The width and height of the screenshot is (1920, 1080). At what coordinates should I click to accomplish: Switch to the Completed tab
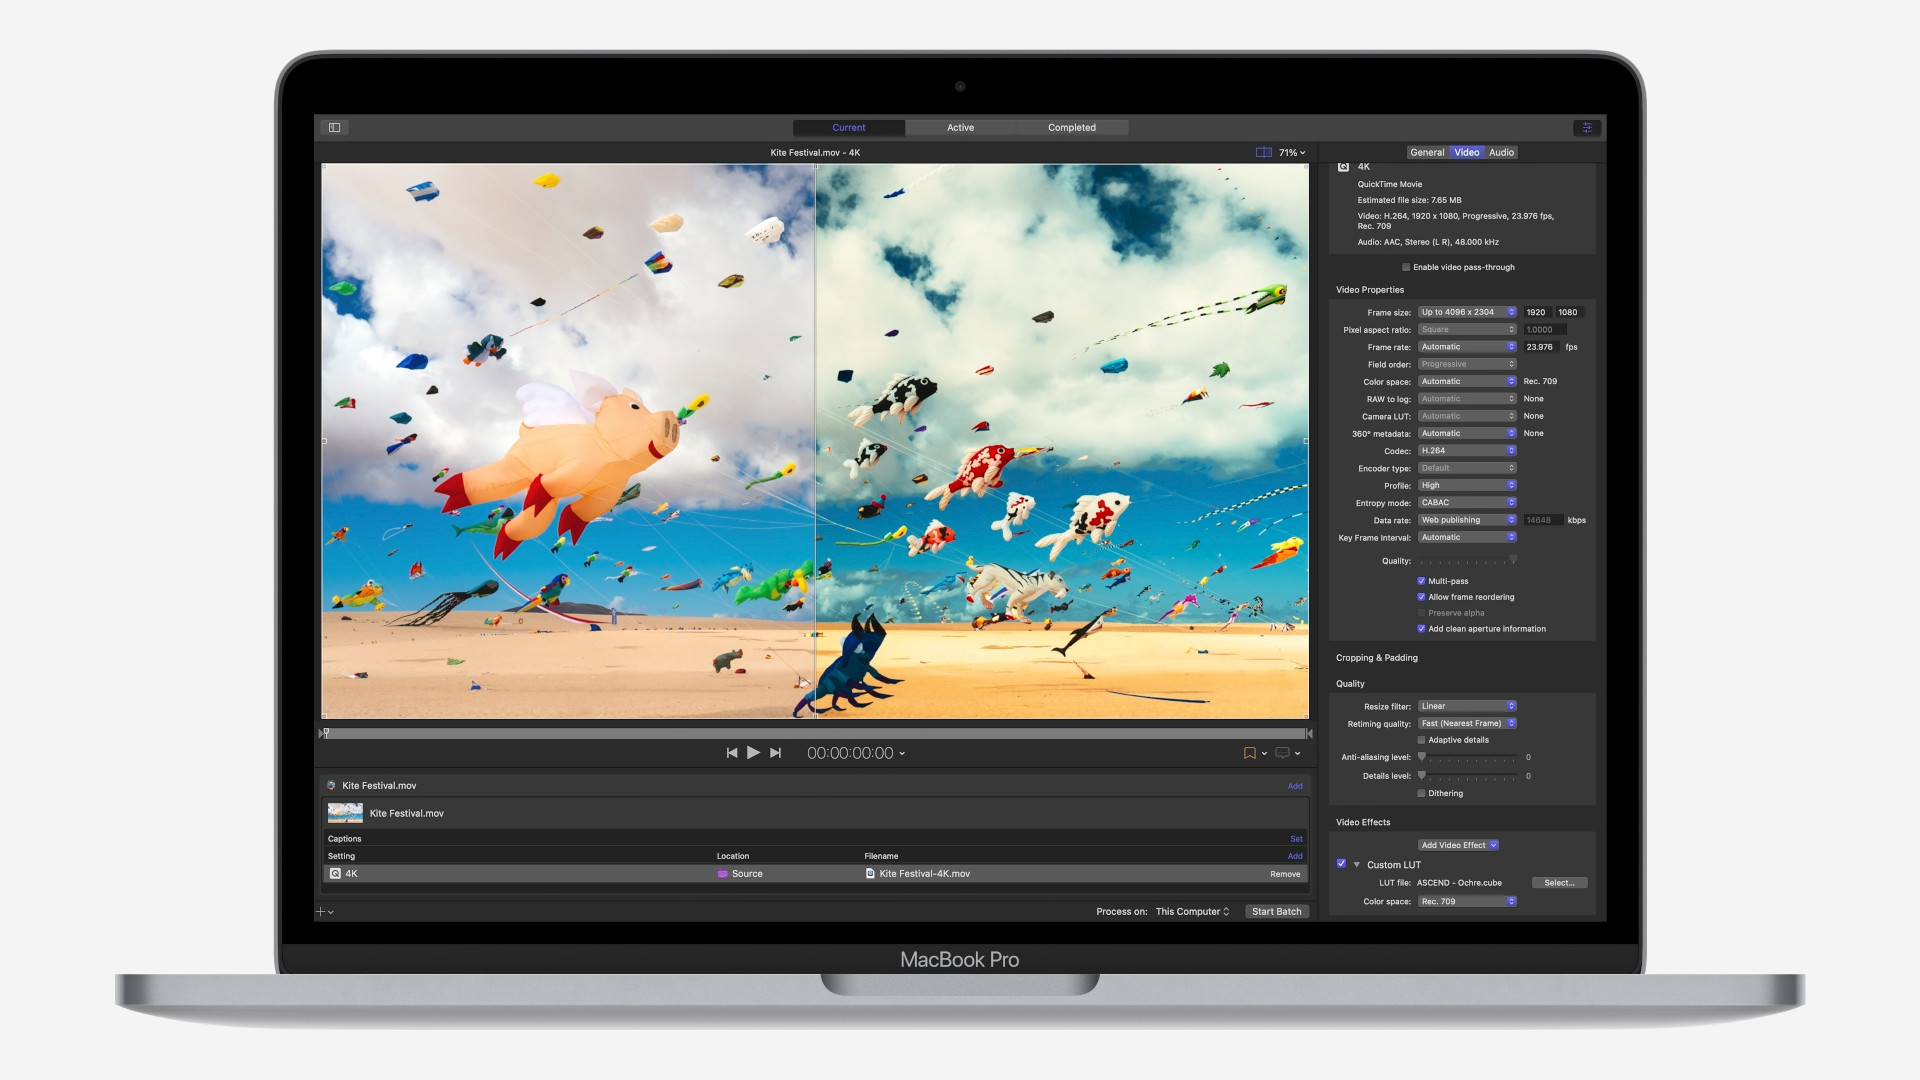click(1071, 127)
